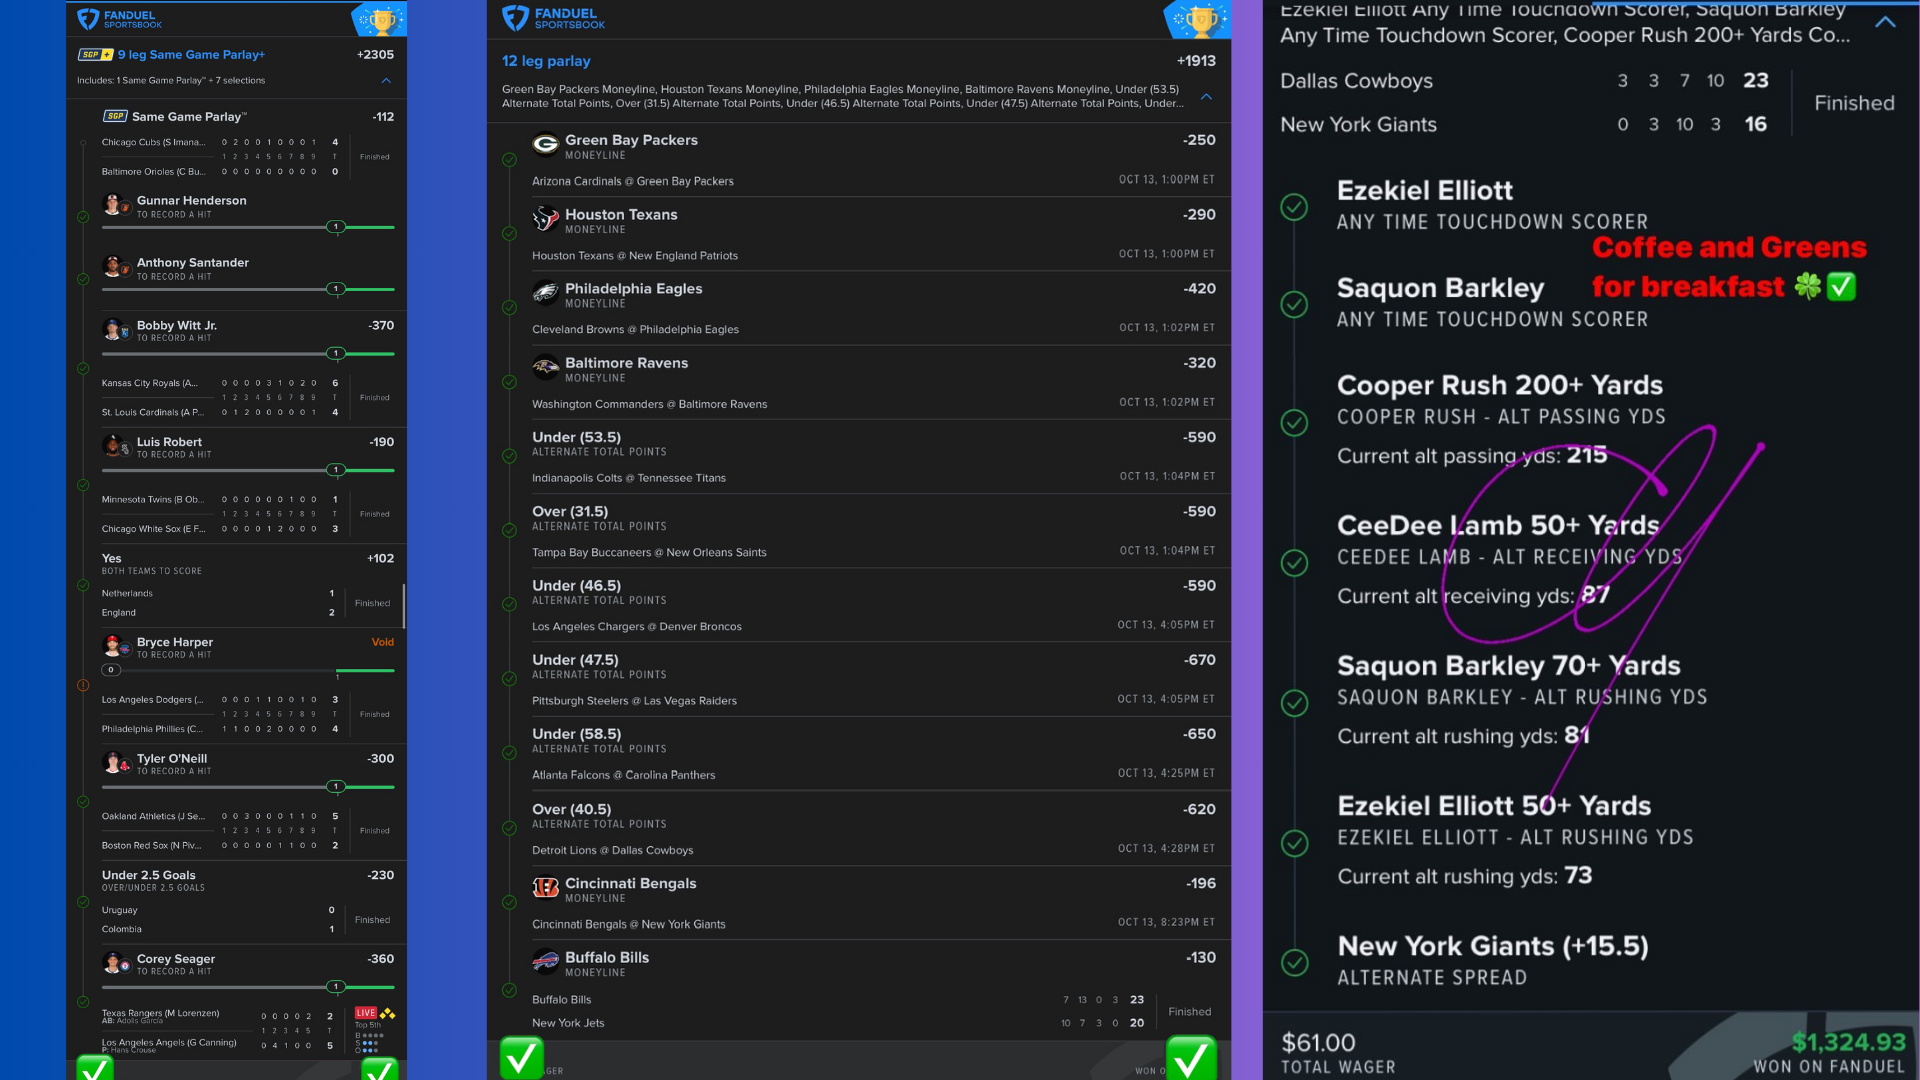Click Bobby Witt Jr.'s player avatar

click(115, 330)
